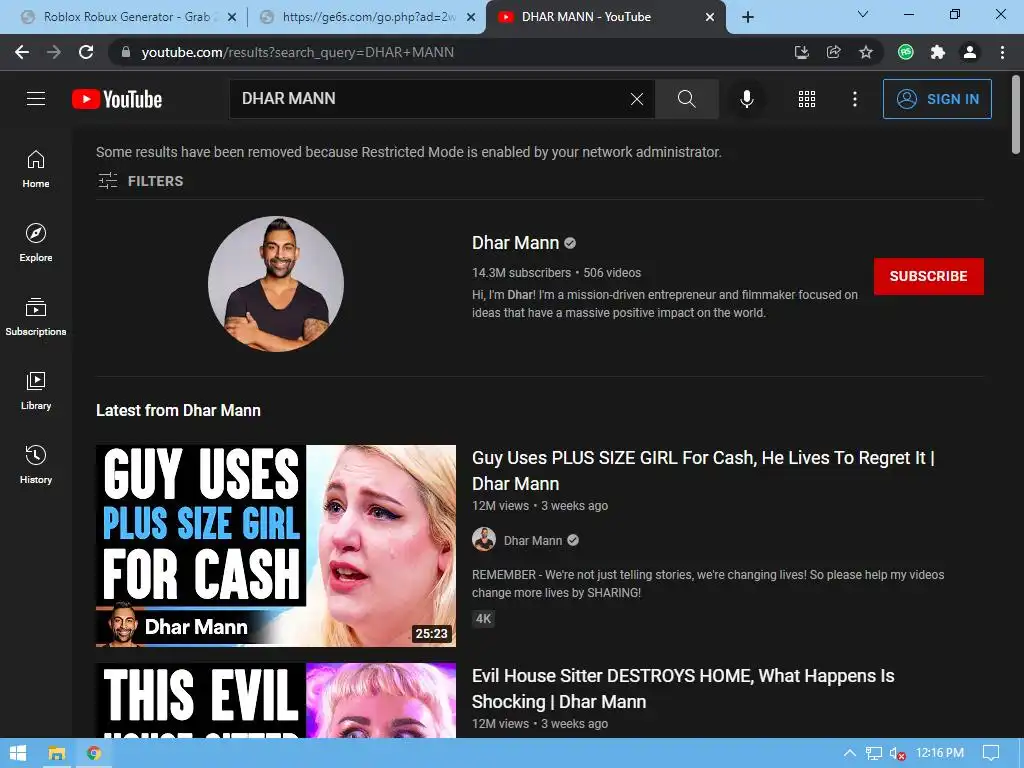
Task: Click the small Dhar Mann avatar under first video
Action: pos(484,539)
